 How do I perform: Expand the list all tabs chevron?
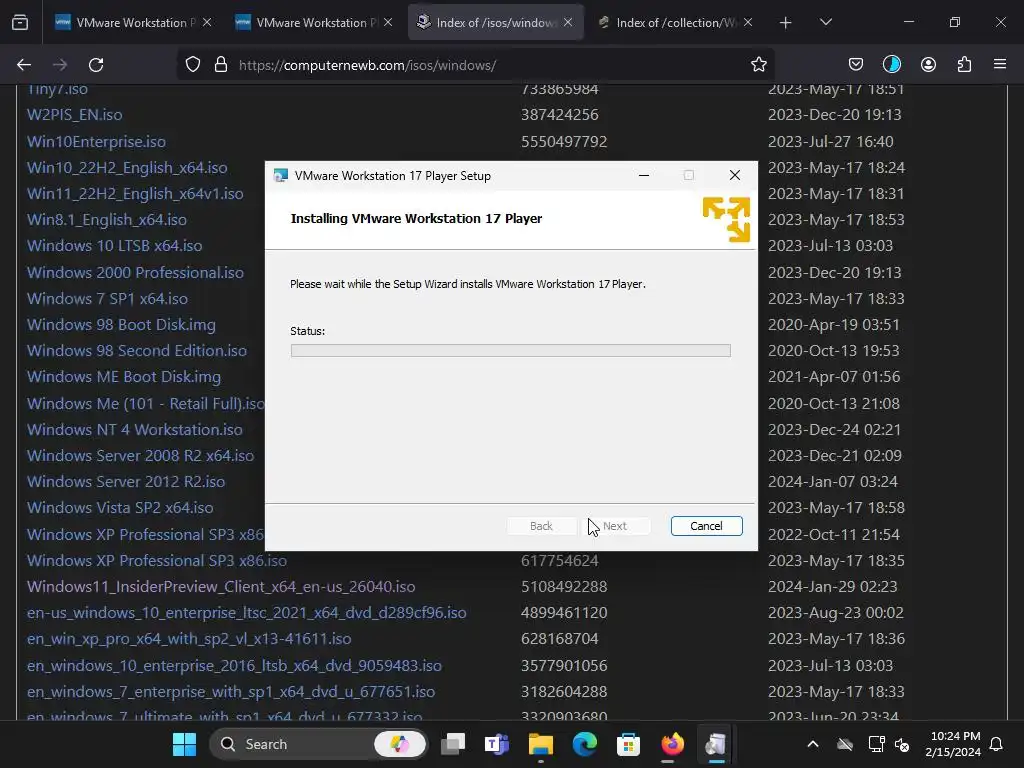tap(825, 23)
